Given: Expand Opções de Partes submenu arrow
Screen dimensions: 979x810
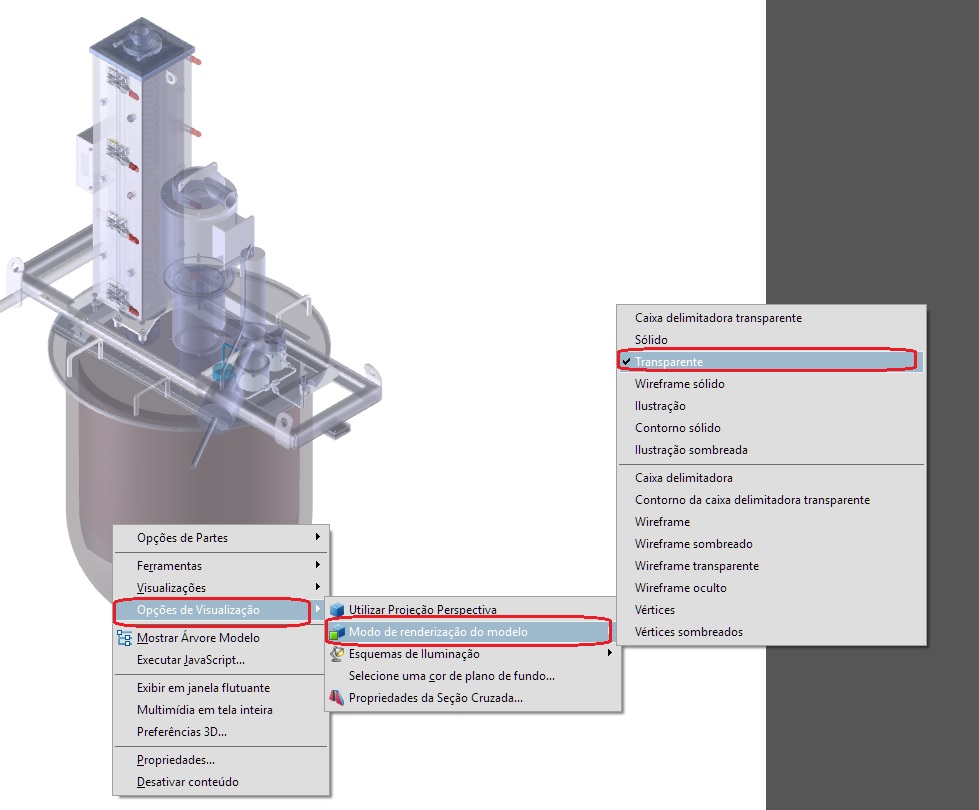Looking at the screenshot, I should point(318,537).
